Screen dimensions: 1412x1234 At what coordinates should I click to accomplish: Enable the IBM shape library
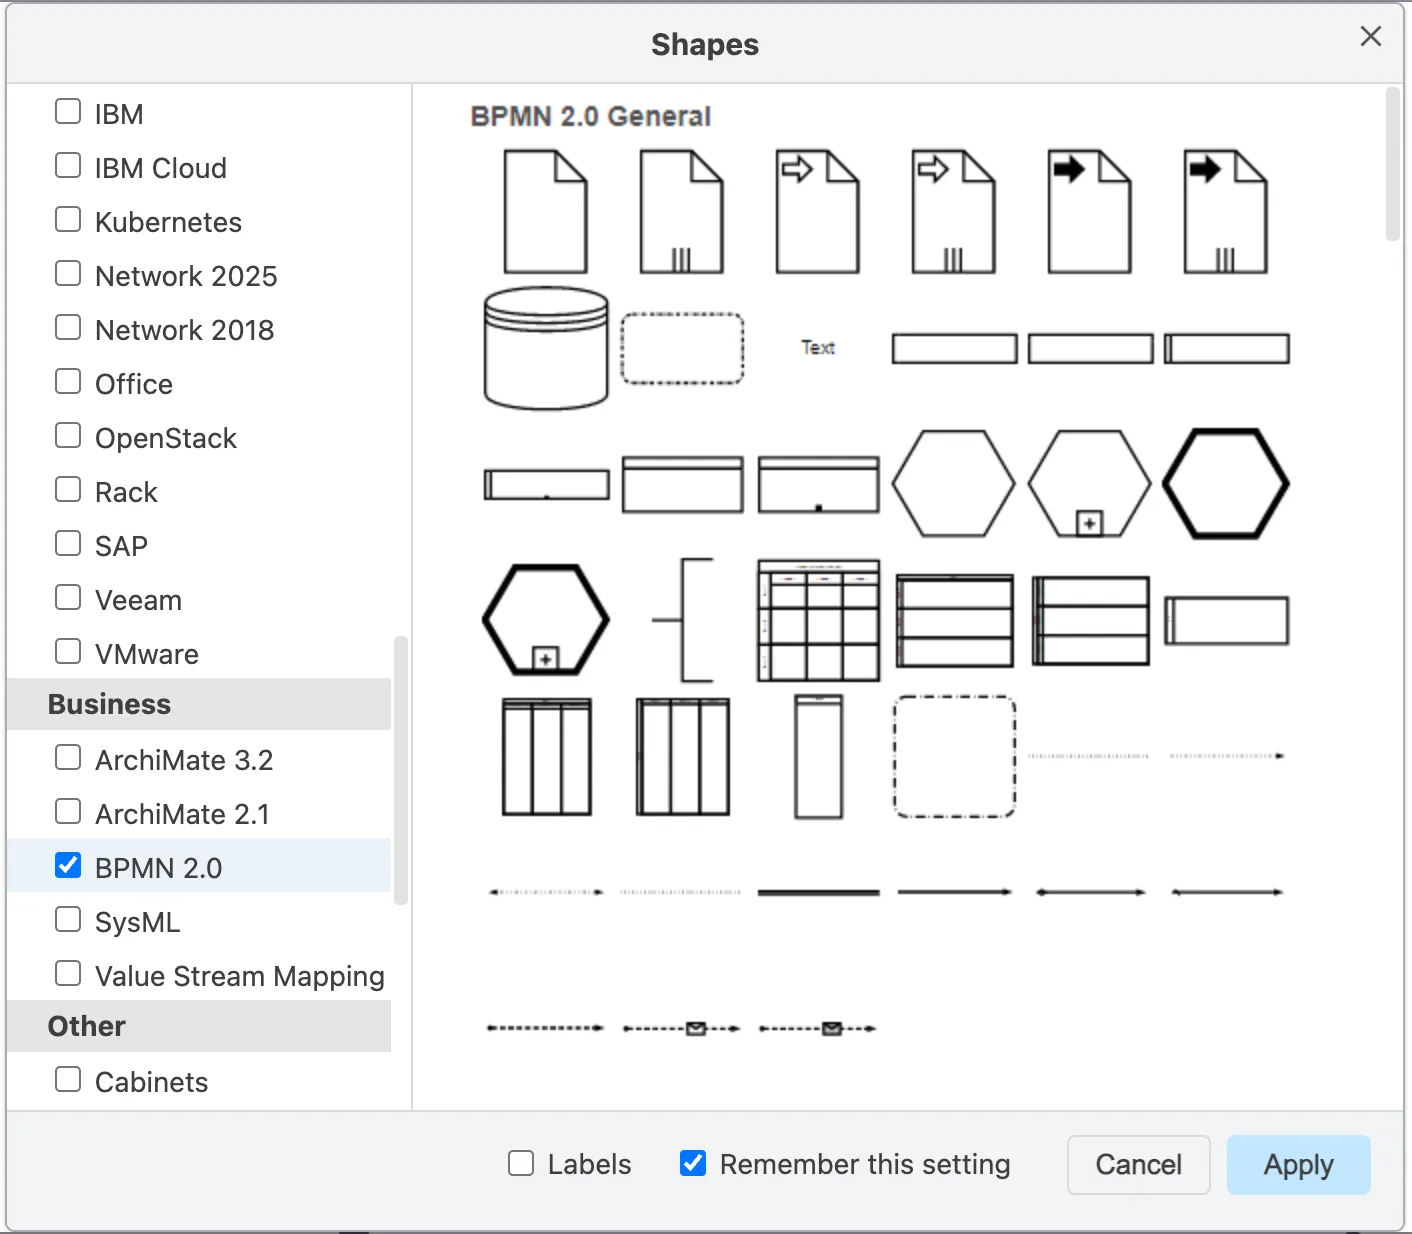click(x=68, y=111)
